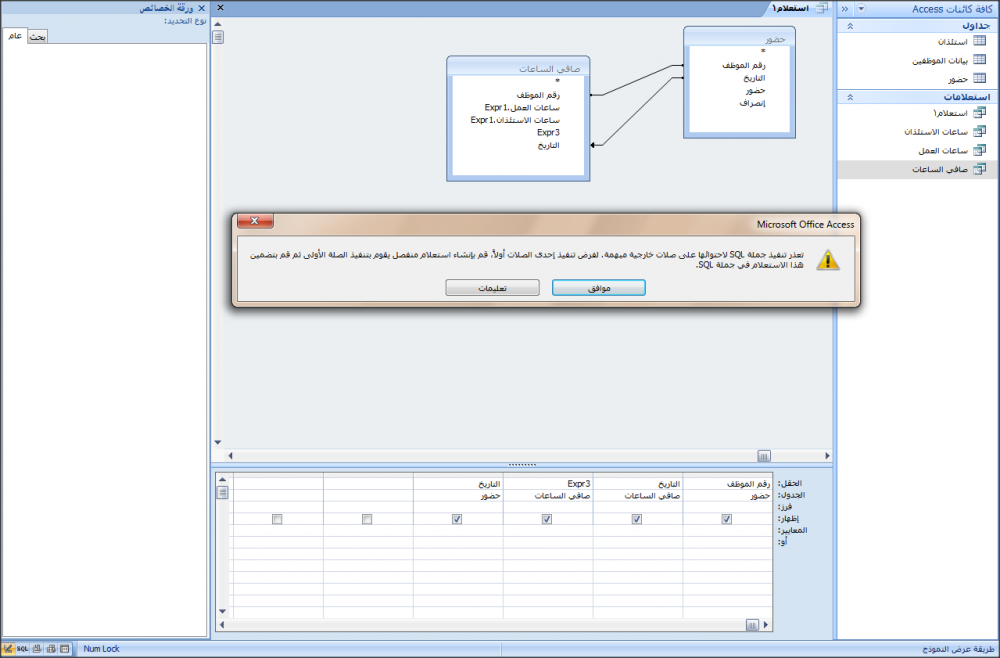Switch to the بحث tab in property sheet
This screenshot has width=1000, height=658.
click(36, 37)
